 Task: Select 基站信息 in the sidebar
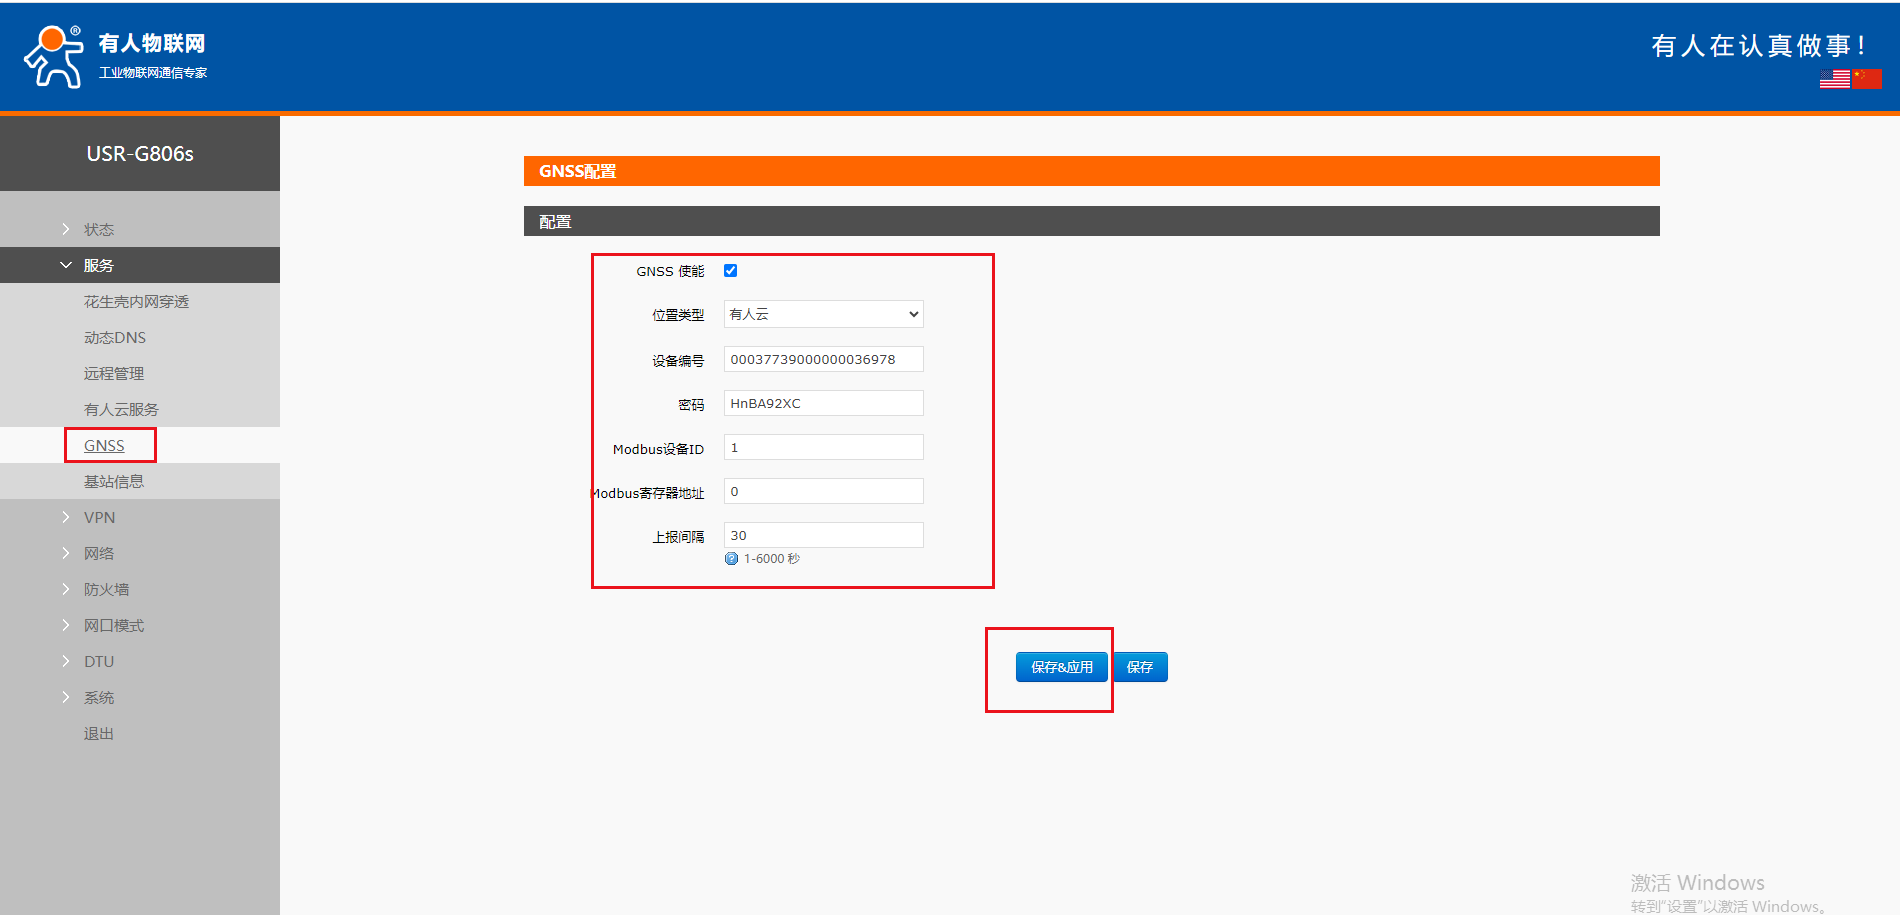[114, 481]
